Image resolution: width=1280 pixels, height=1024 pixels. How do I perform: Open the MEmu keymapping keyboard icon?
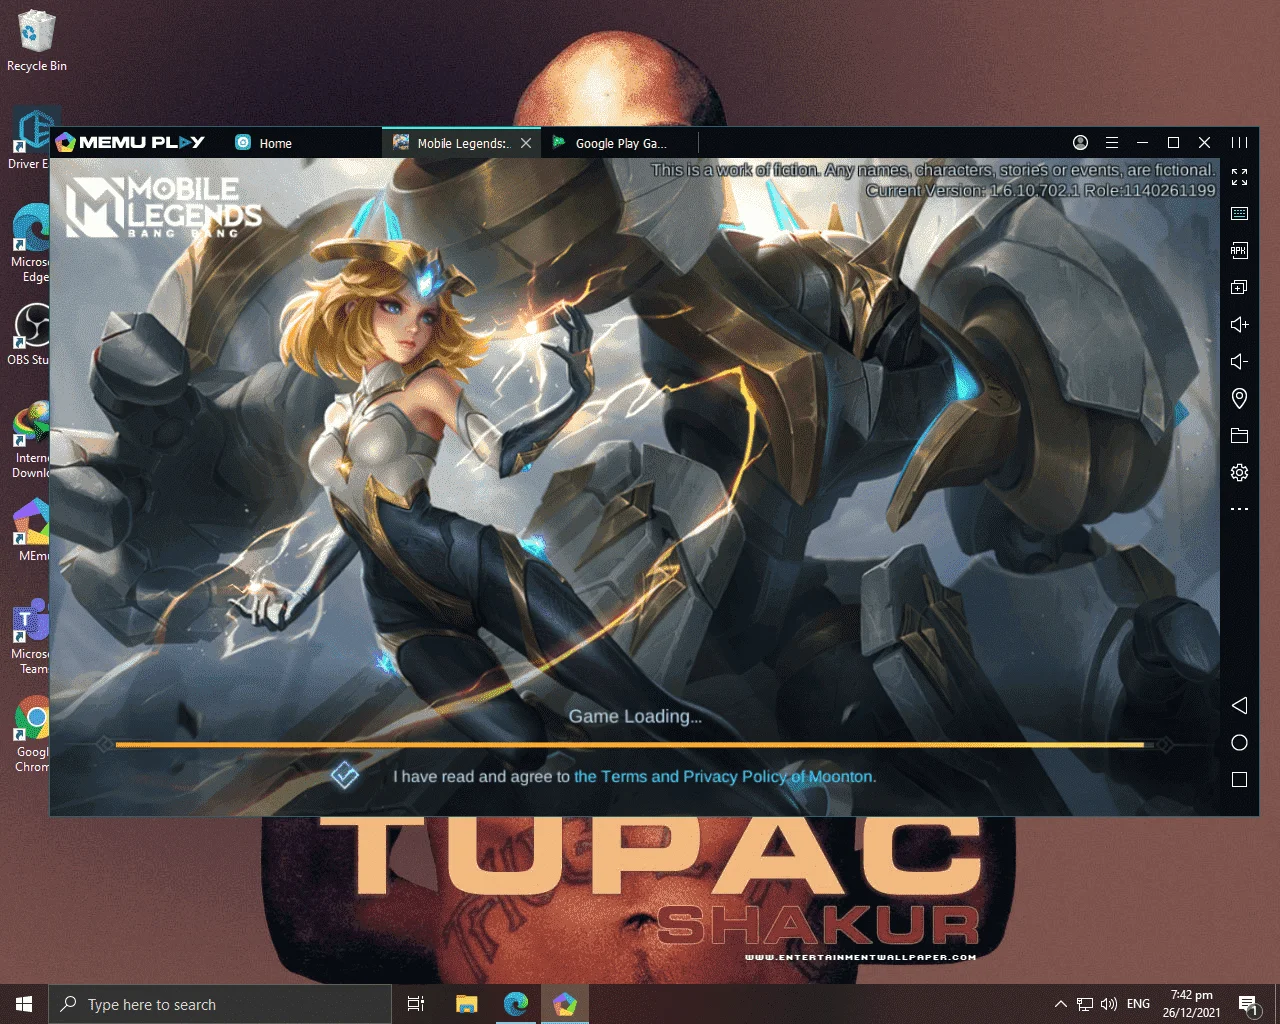coord(1239,214)
